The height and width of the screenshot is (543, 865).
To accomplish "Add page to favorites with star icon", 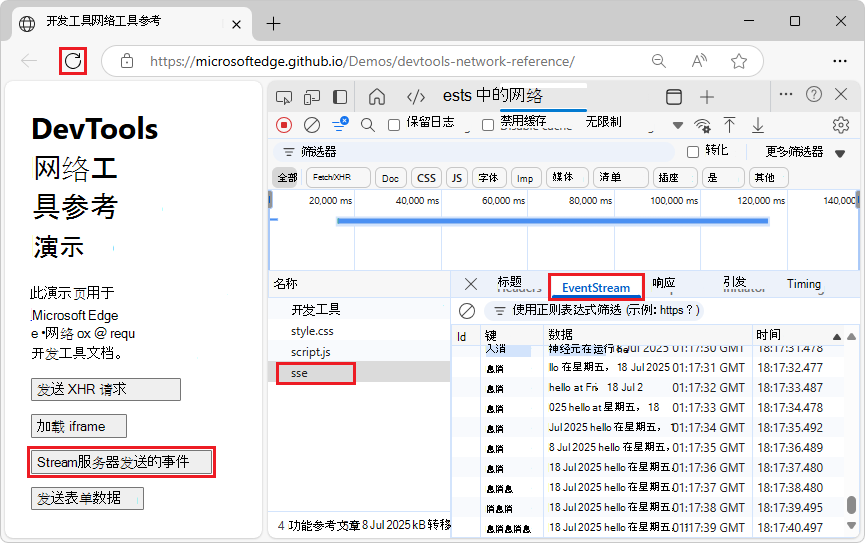I will [739, 61].
